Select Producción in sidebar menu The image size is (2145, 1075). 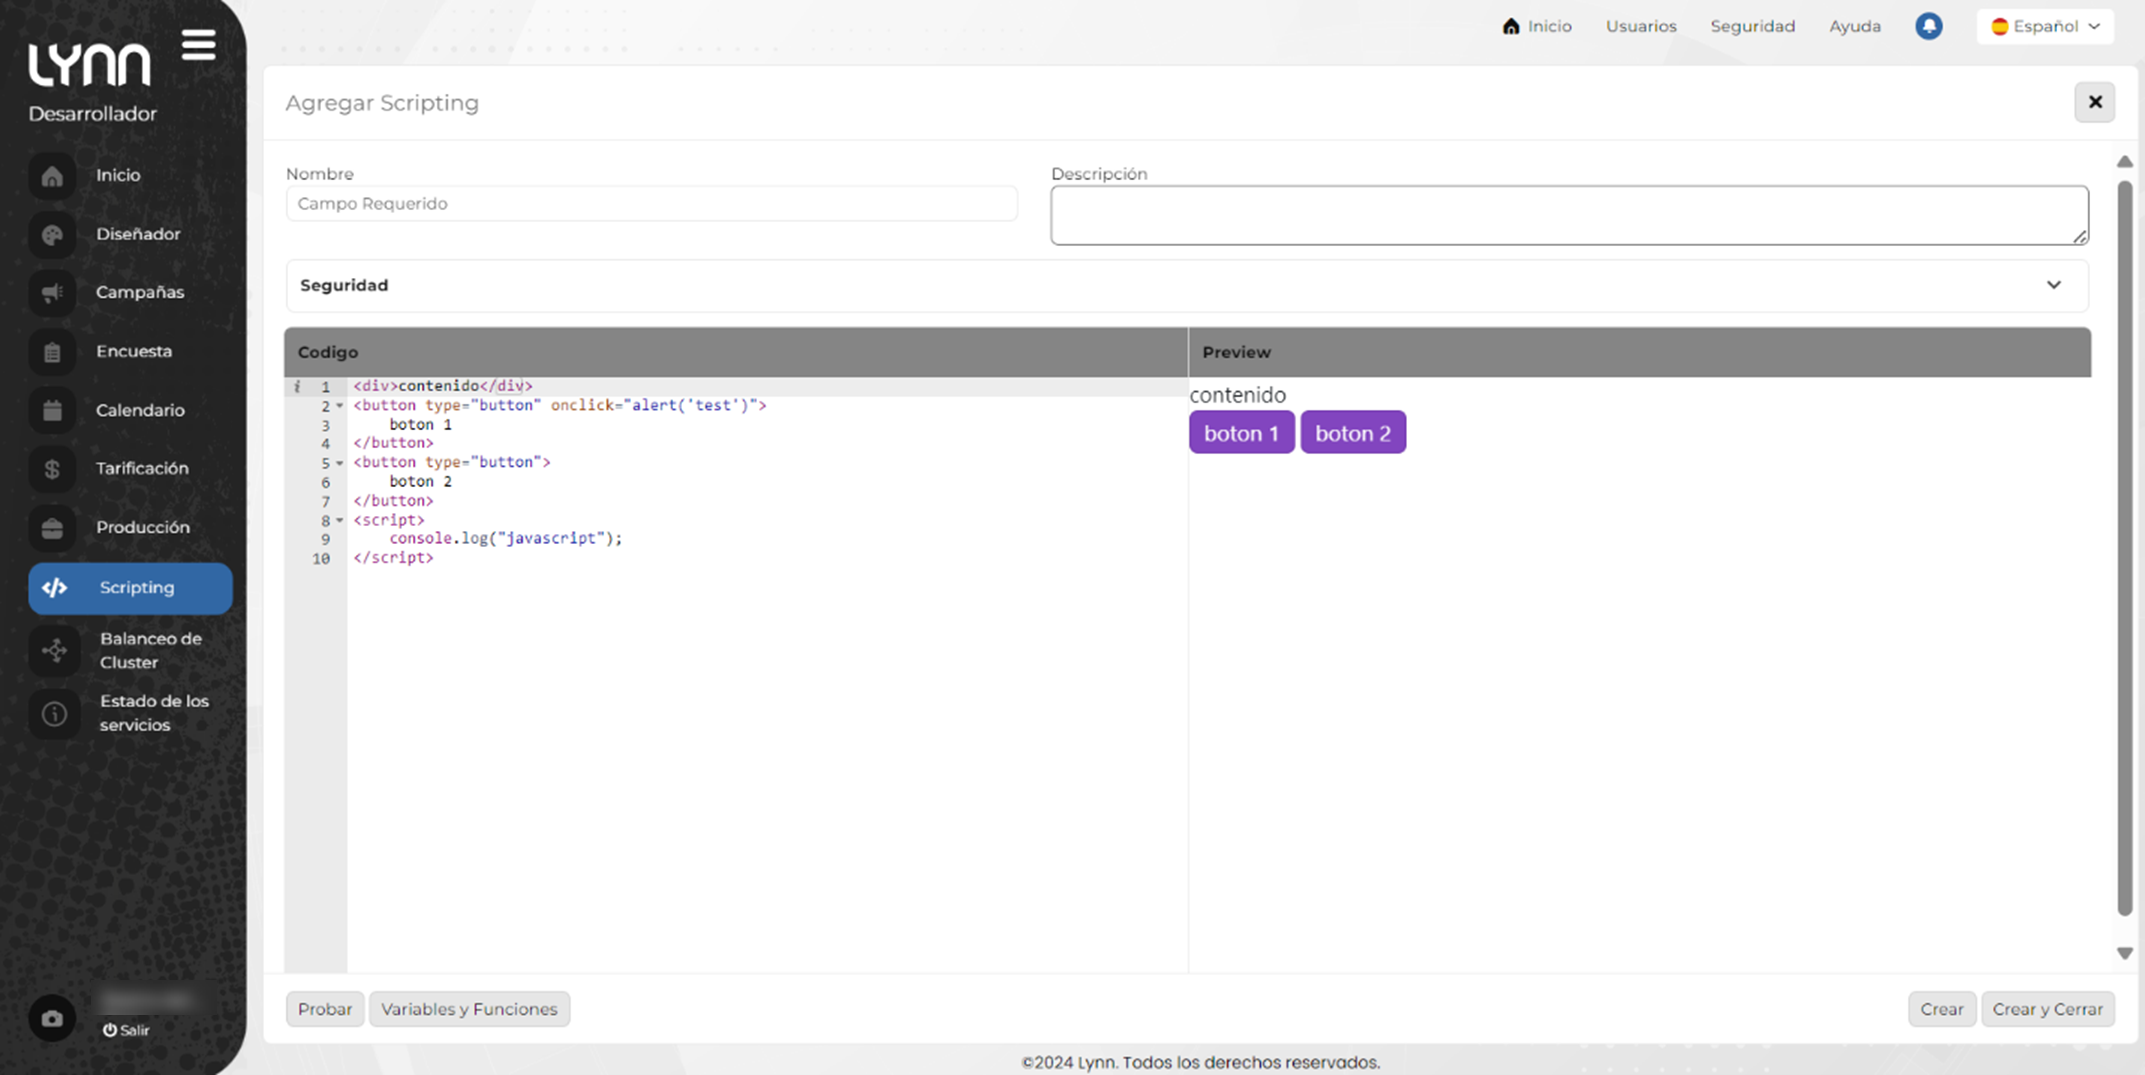pos(143,527)
